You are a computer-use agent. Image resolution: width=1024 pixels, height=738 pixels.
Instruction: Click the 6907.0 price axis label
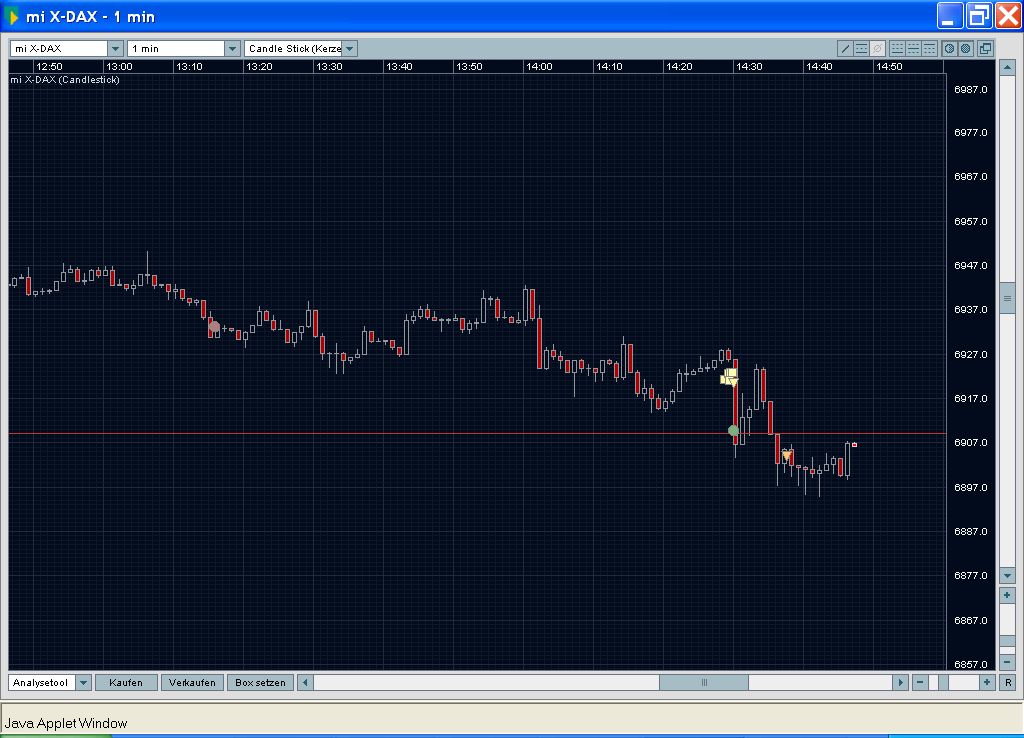click(x=970, y=442)
